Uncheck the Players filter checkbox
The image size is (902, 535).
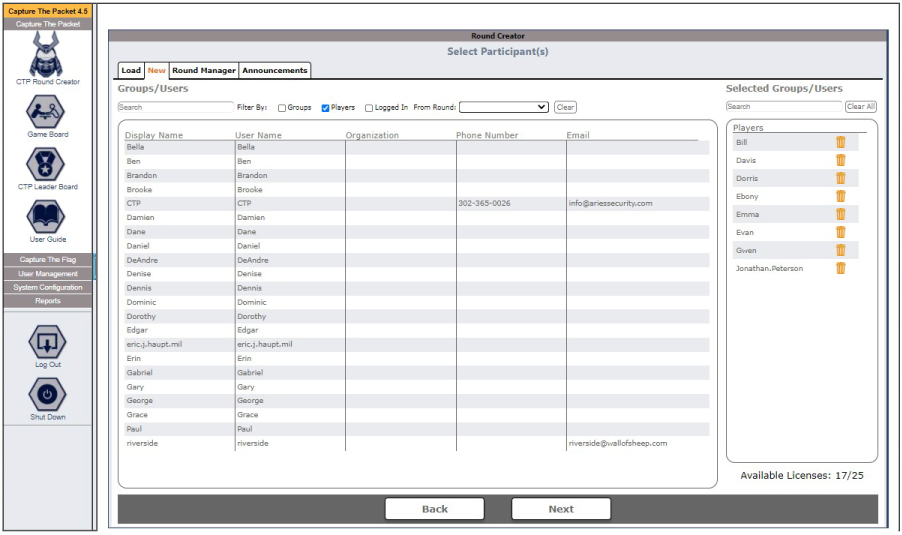325,108
